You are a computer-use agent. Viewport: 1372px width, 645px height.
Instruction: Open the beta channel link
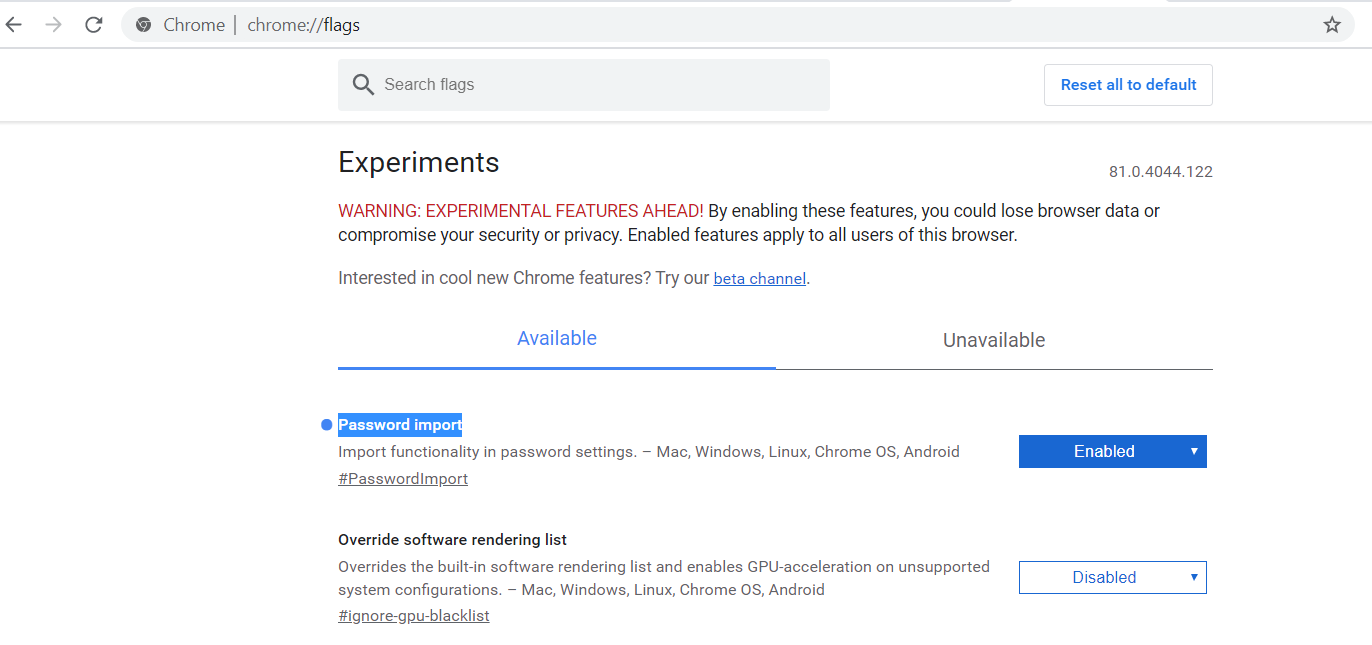click(x=759, y=279)
